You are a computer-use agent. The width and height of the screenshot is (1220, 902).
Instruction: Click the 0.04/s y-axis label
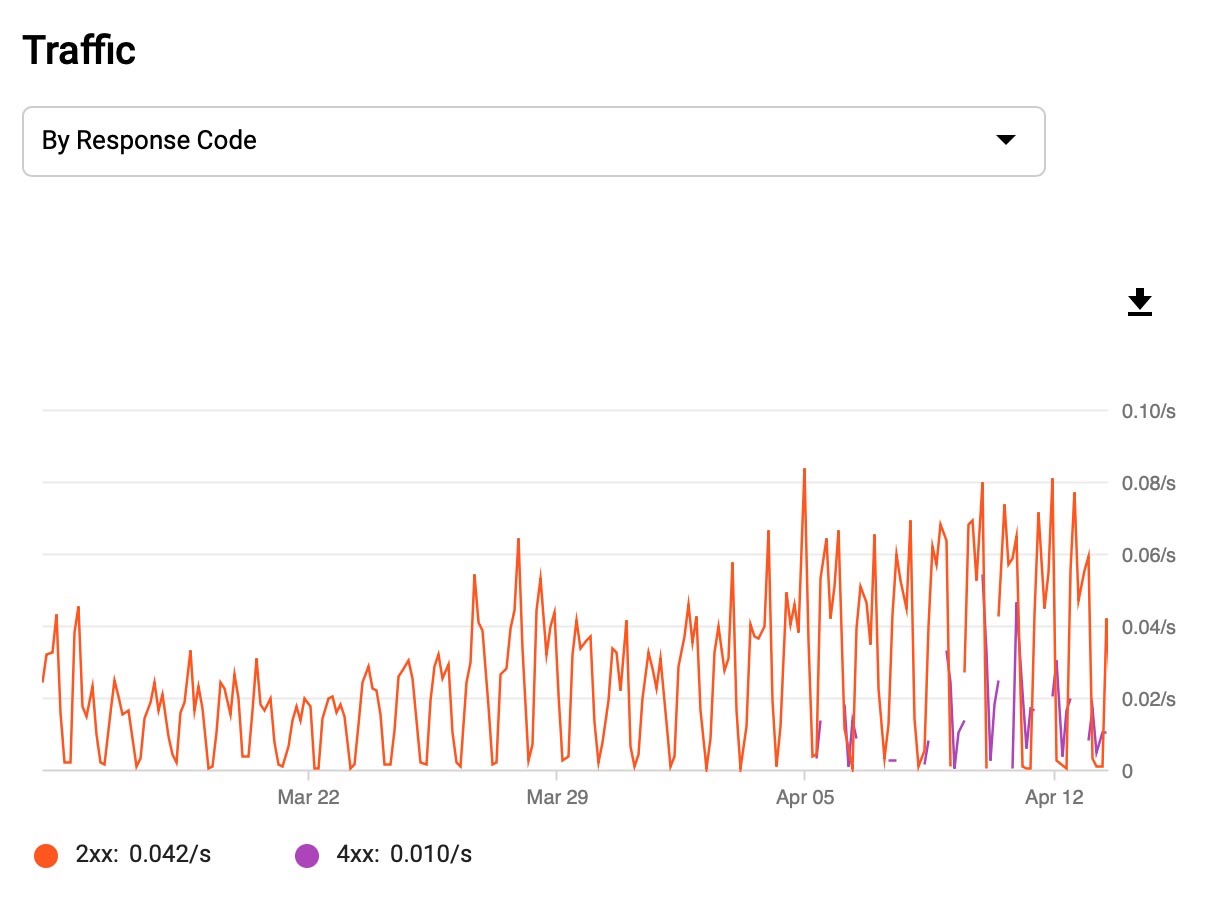1149,627
